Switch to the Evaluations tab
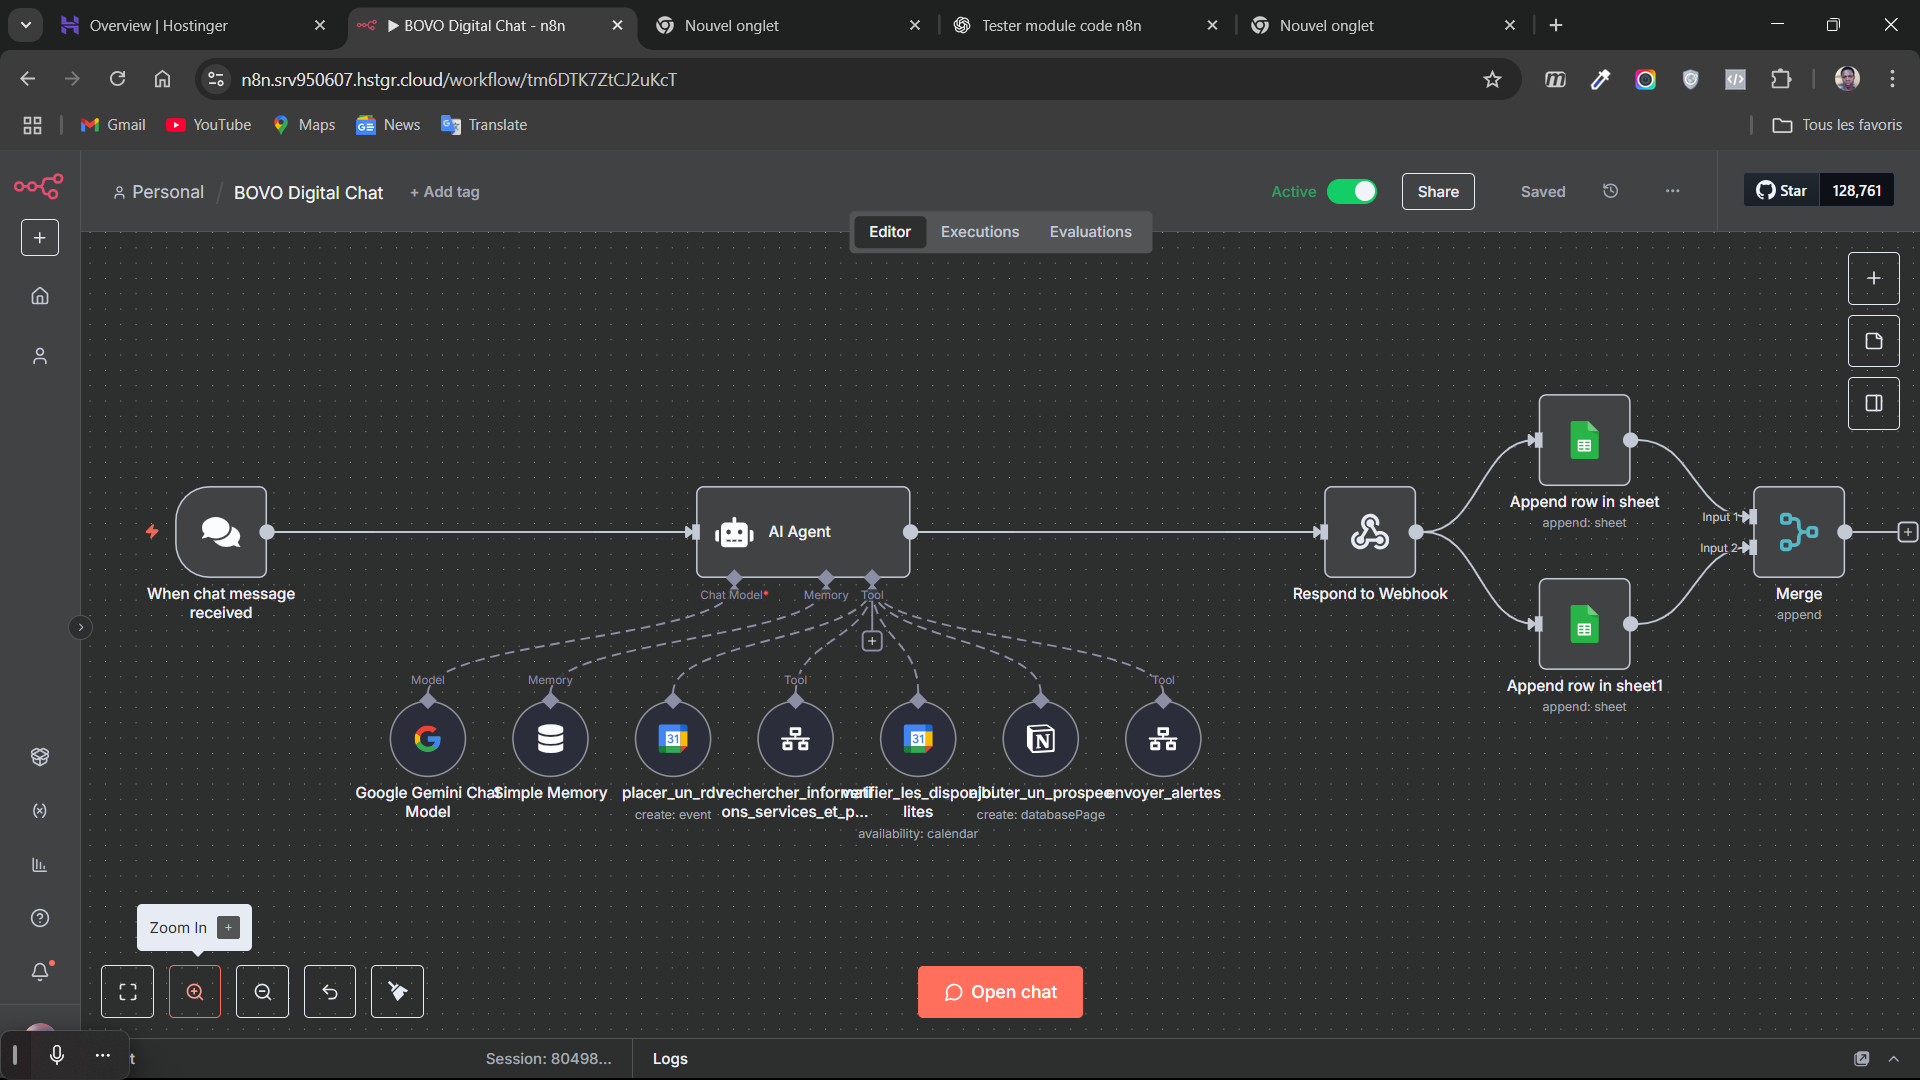1920x1080 pixels. coord(1090,232)
